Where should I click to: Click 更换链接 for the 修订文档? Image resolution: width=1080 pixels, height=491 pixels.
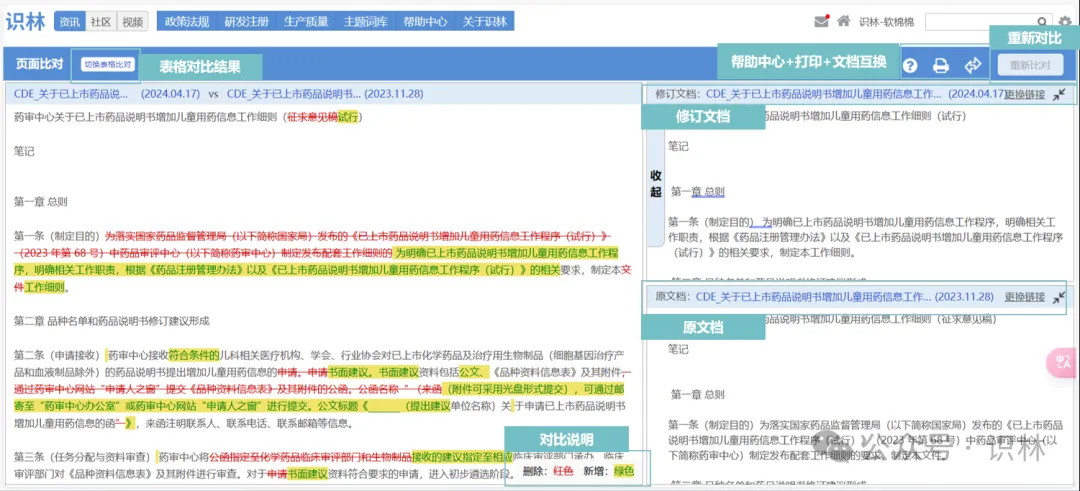[x=1024, y=94]
